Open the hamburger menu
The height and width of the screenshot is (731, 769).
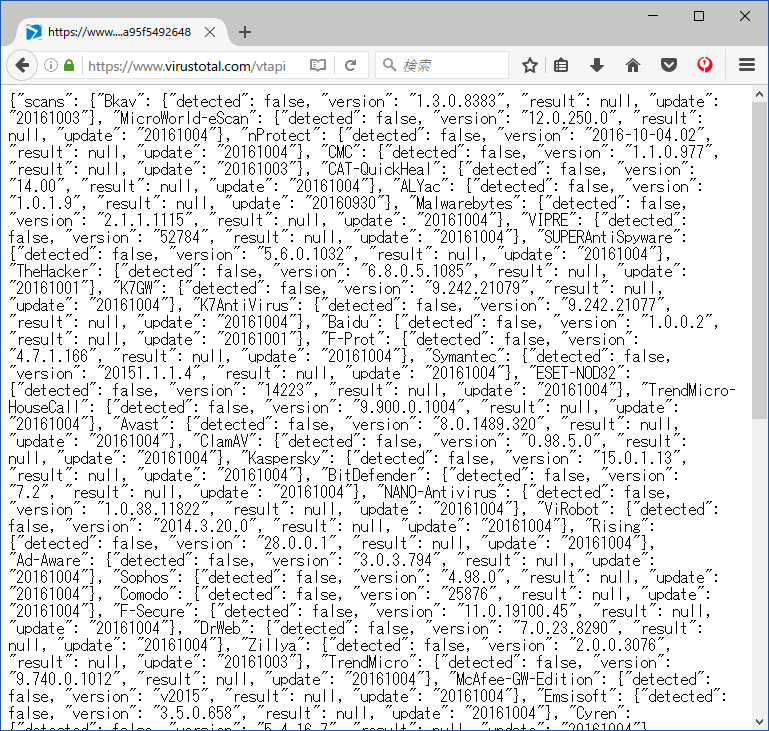746,65
